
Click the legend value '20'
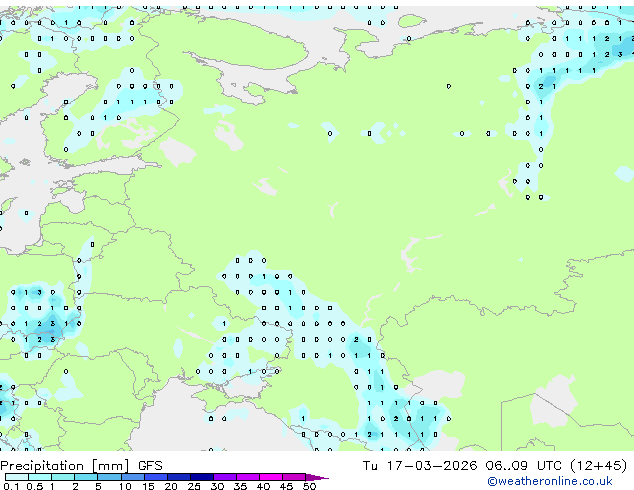[x=171, y=486]
